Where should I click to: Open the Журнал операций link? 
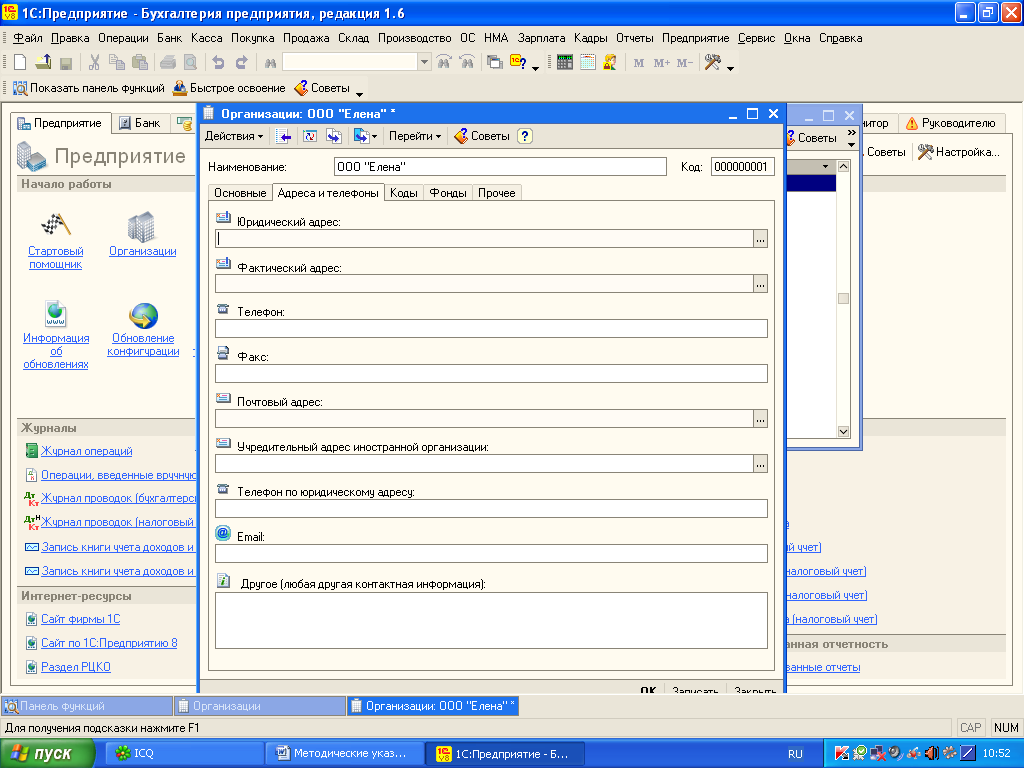point(86,451)
